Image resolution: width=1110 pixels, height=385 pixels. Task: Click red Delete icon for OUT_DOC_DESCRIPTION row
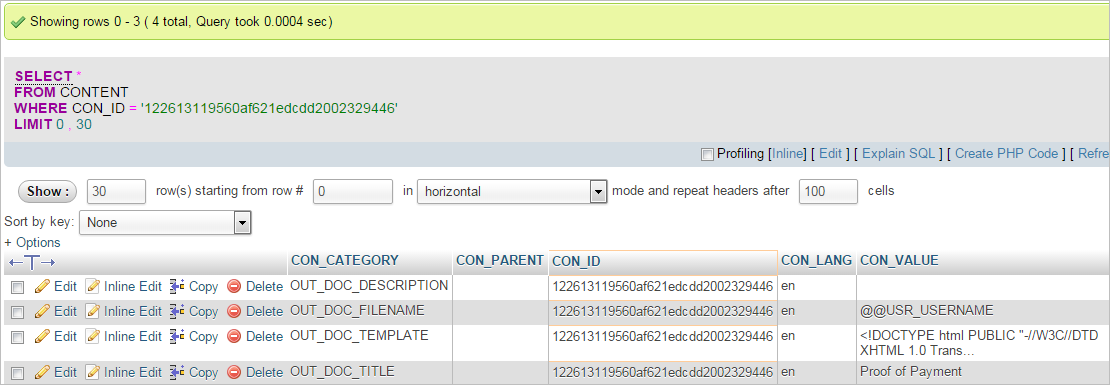click(x=234, y=287)
